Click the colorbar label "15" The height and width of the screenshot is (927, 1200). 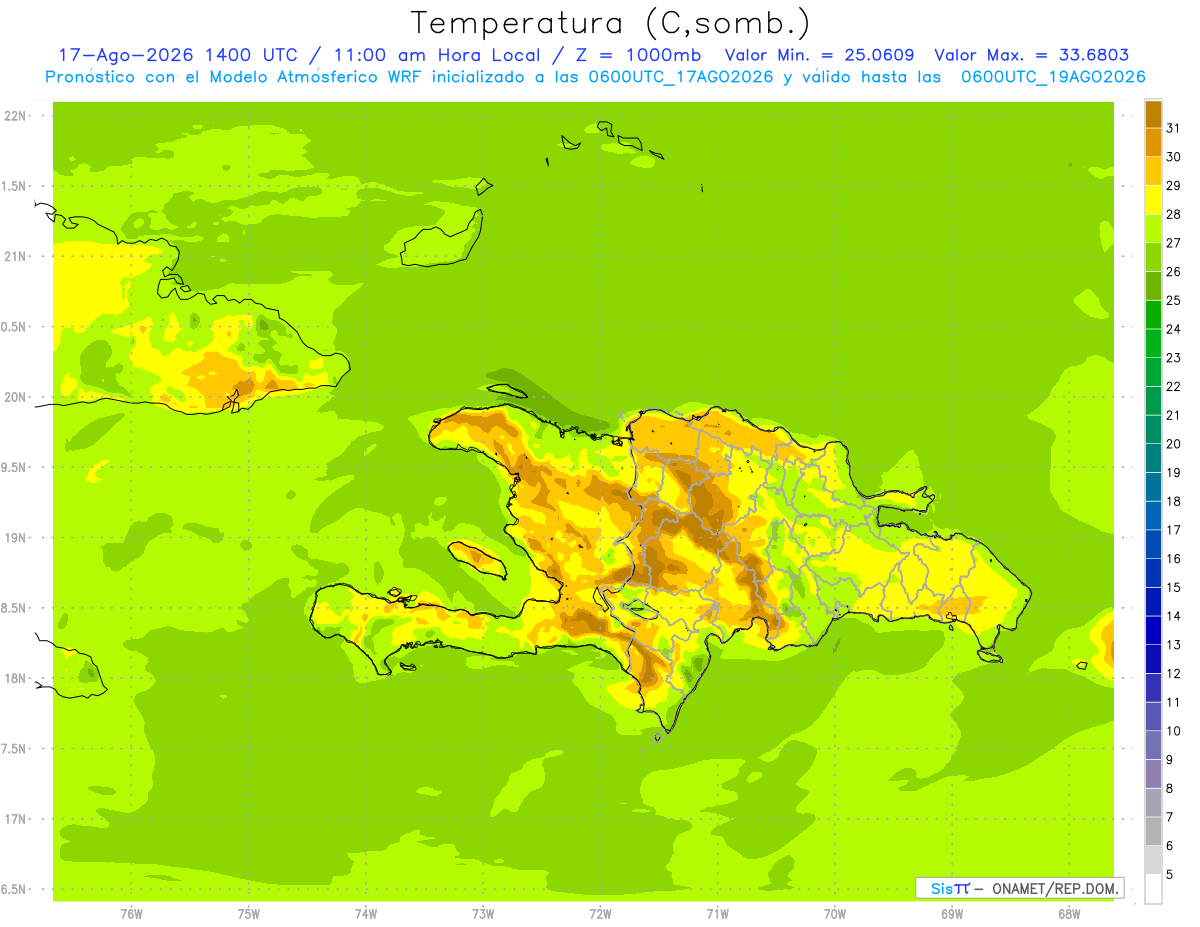1173,587
